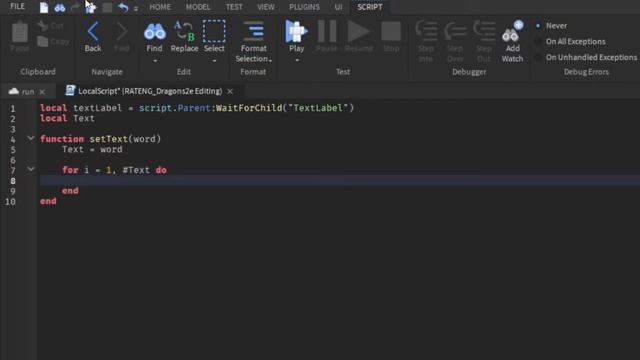
Task: Open the quick access customize dropdown
Action: 136,8
